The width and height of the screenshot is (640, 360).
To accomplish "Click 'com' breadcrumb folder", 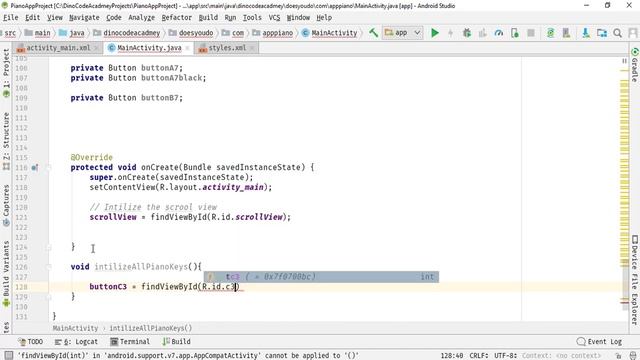I will [233, 33].
